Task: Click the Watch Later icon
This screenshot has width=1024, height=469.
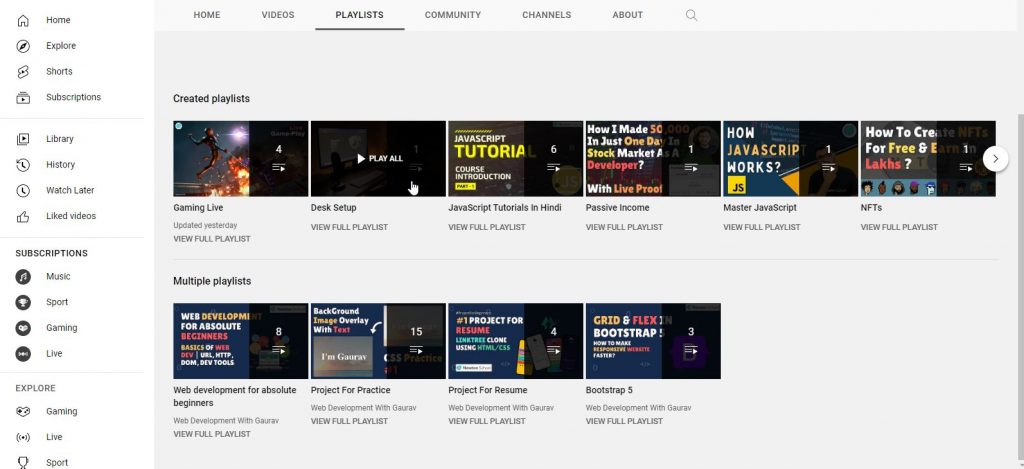Action: 24,191
